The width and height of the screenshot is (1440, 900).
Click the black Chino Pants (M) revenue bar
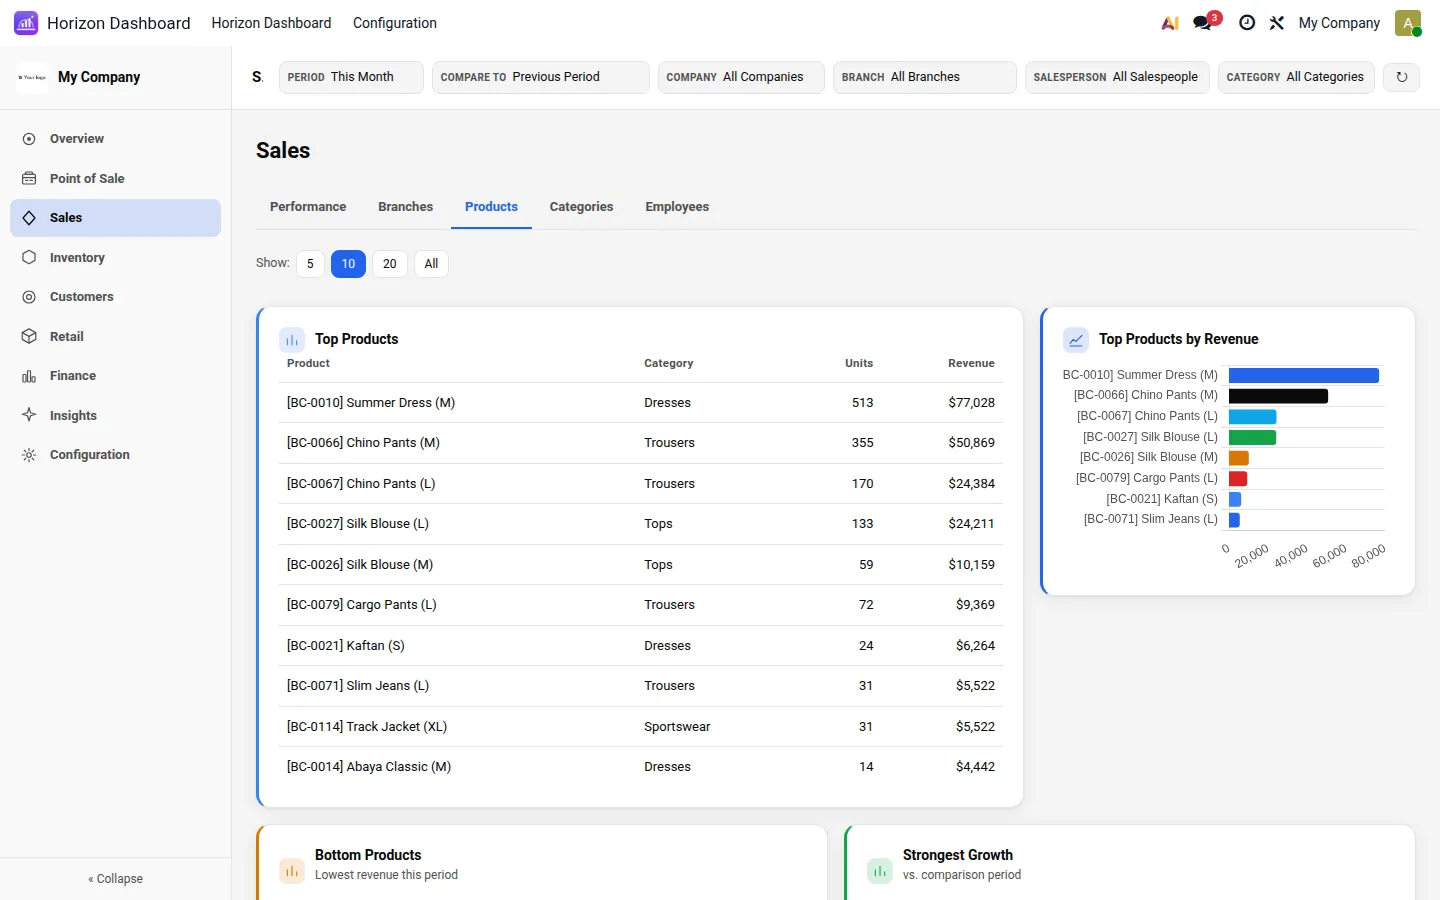(1278, 396)
